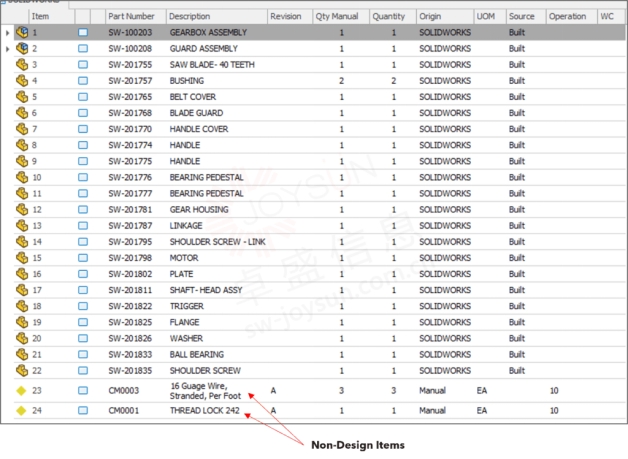Click the Source column header
Image resolution: width=628 pixels, height=459 pixels.
(526, 16)
